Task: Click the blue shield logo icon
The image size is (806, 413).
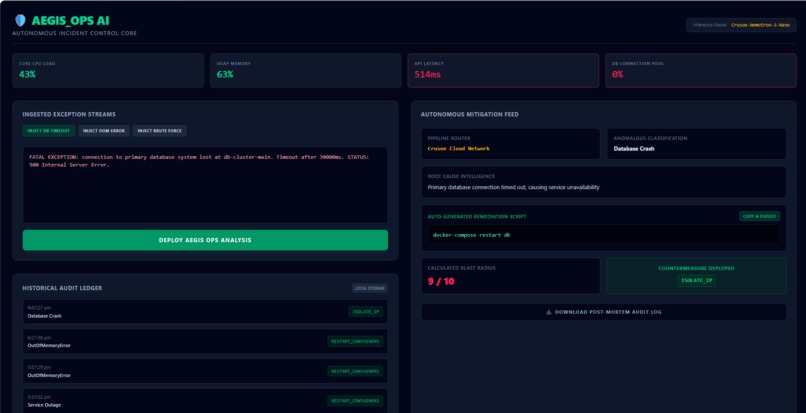Action: (x=20, y=21)
